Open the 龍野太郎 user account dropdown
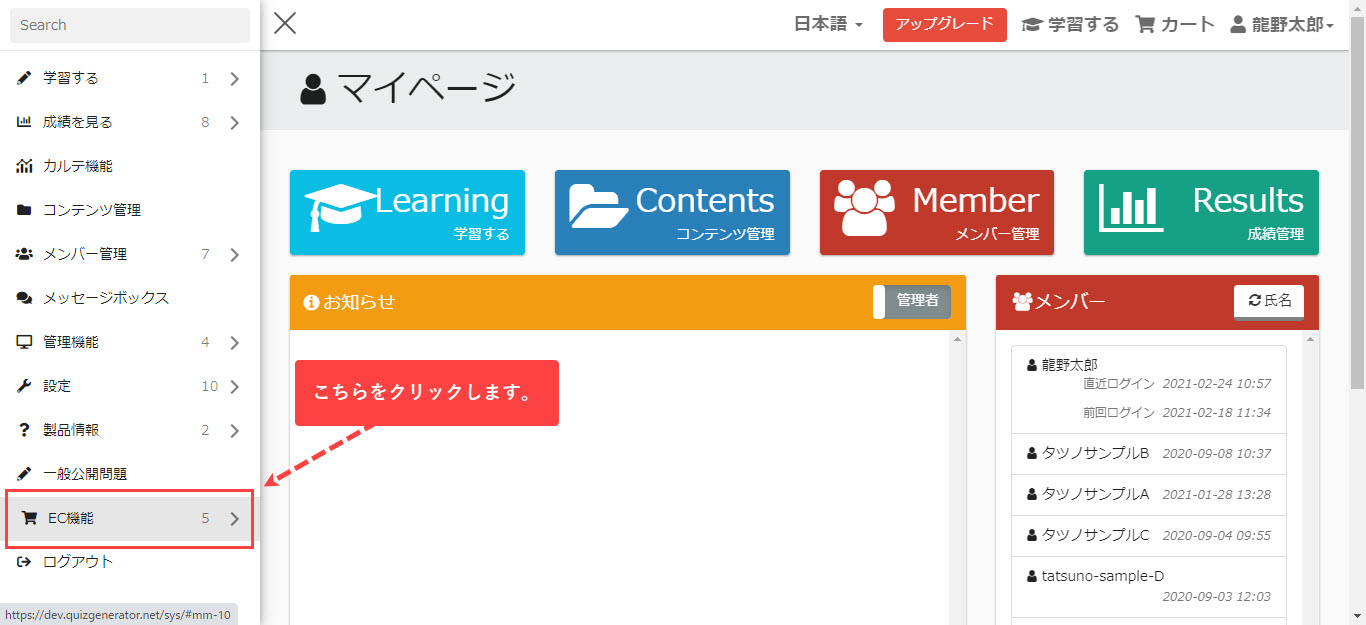The width and height of the screenshot is (1366, 625). (1282, 25)
